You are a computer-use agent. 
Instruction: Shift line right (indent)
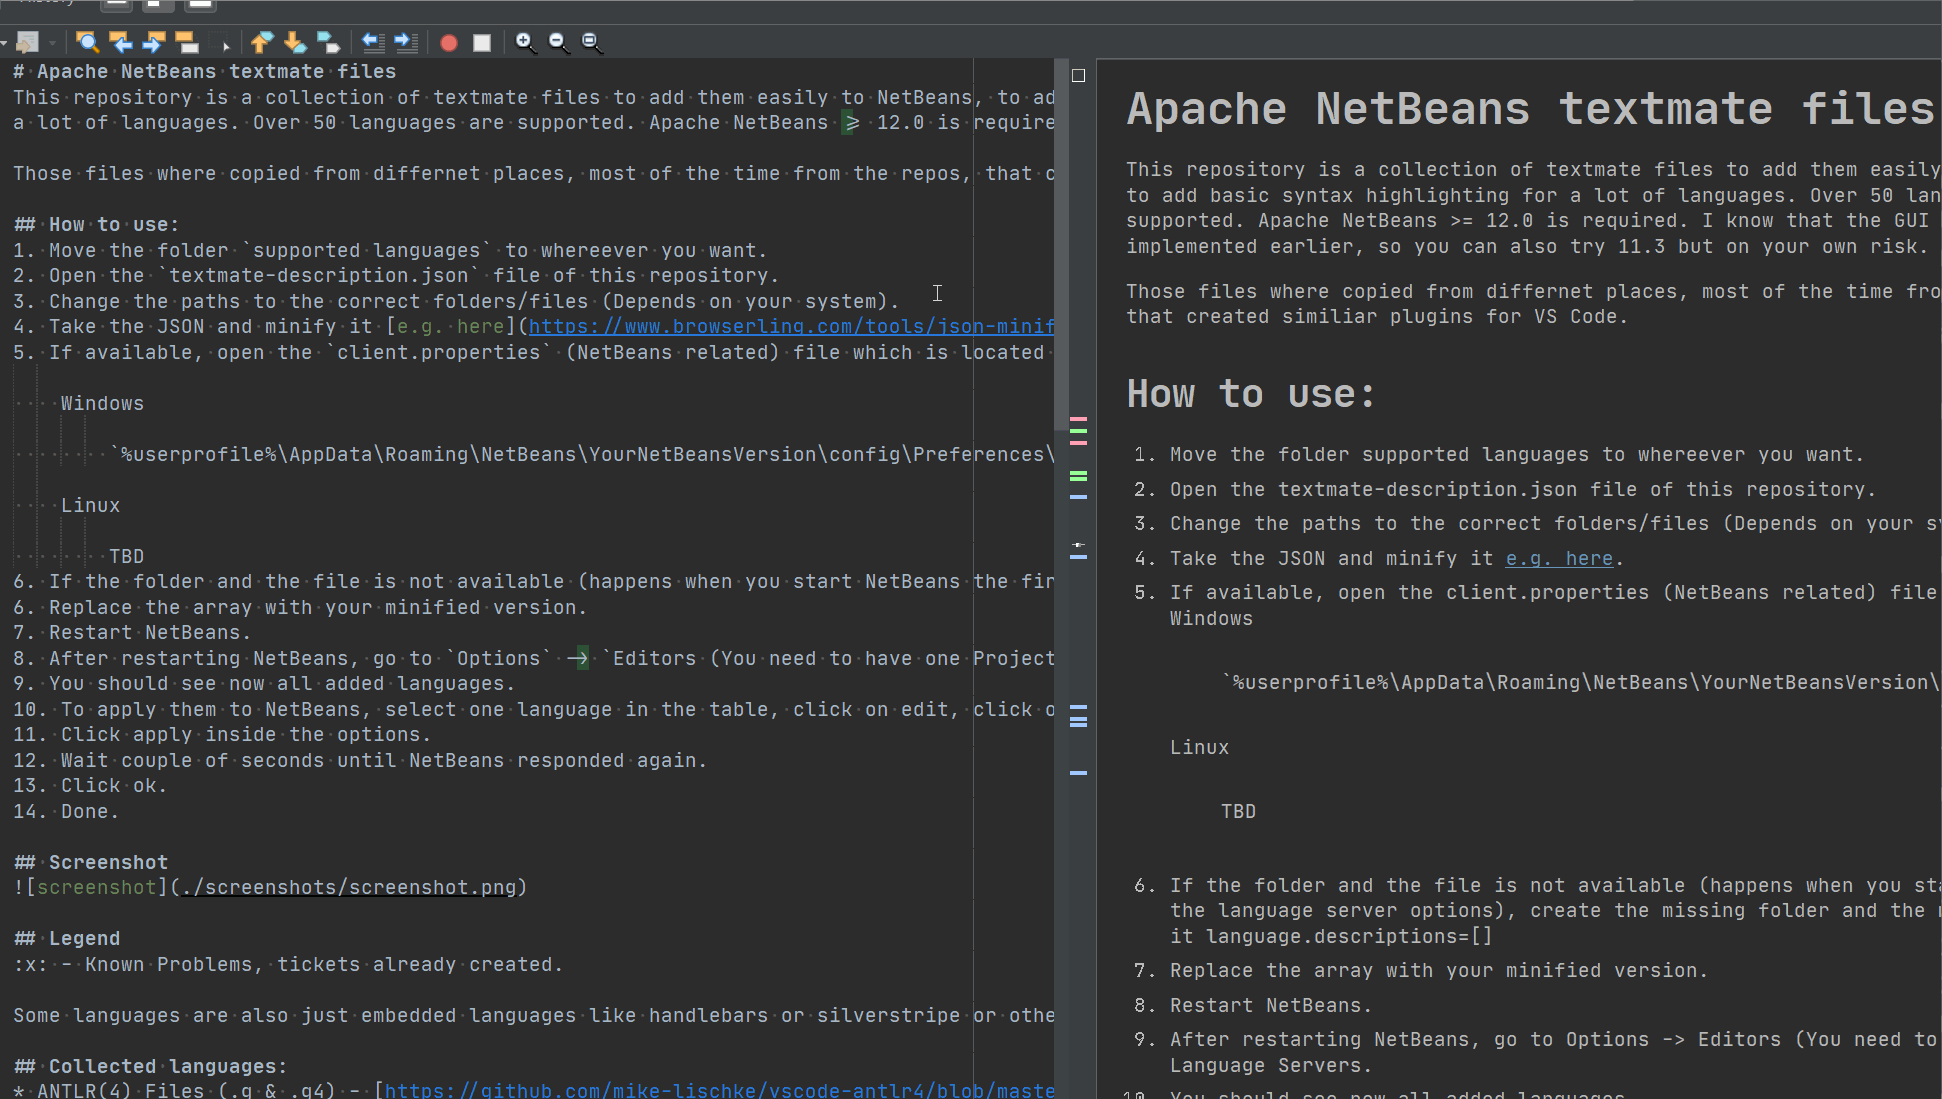coord(406,42)
